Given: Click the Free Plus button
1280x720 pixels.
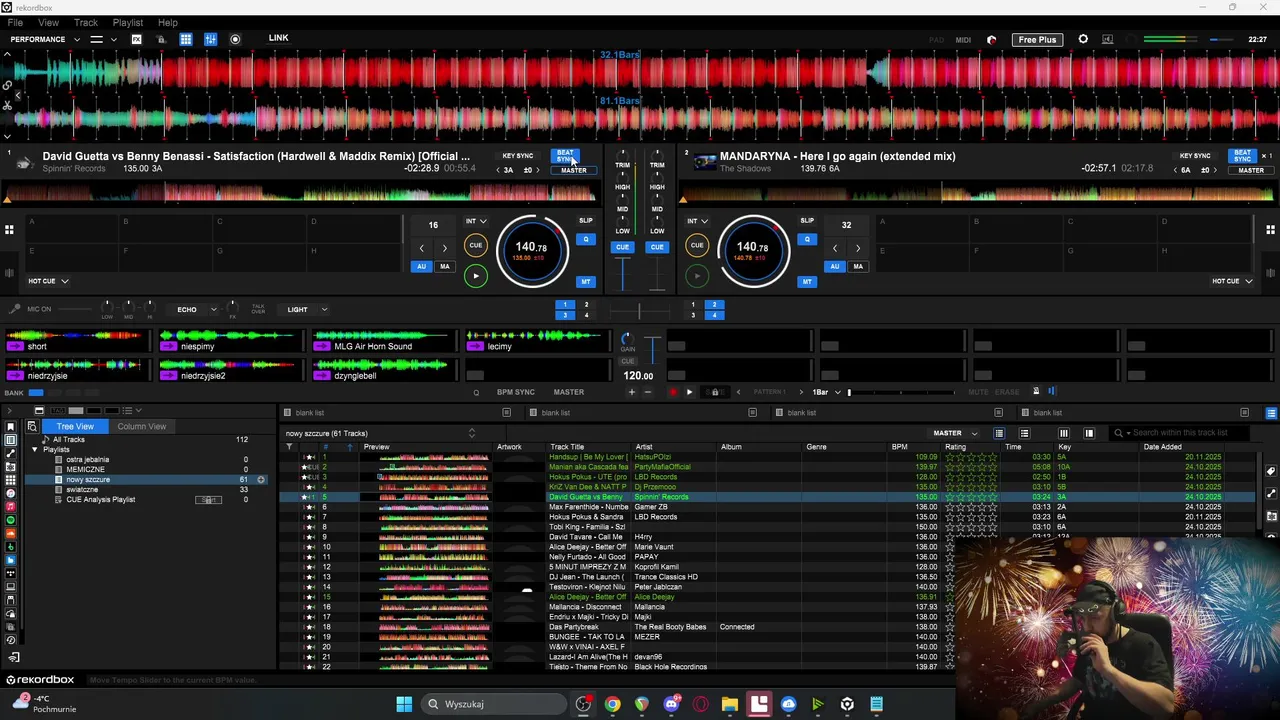Looking at the screenshot, I should (1037, 39).
